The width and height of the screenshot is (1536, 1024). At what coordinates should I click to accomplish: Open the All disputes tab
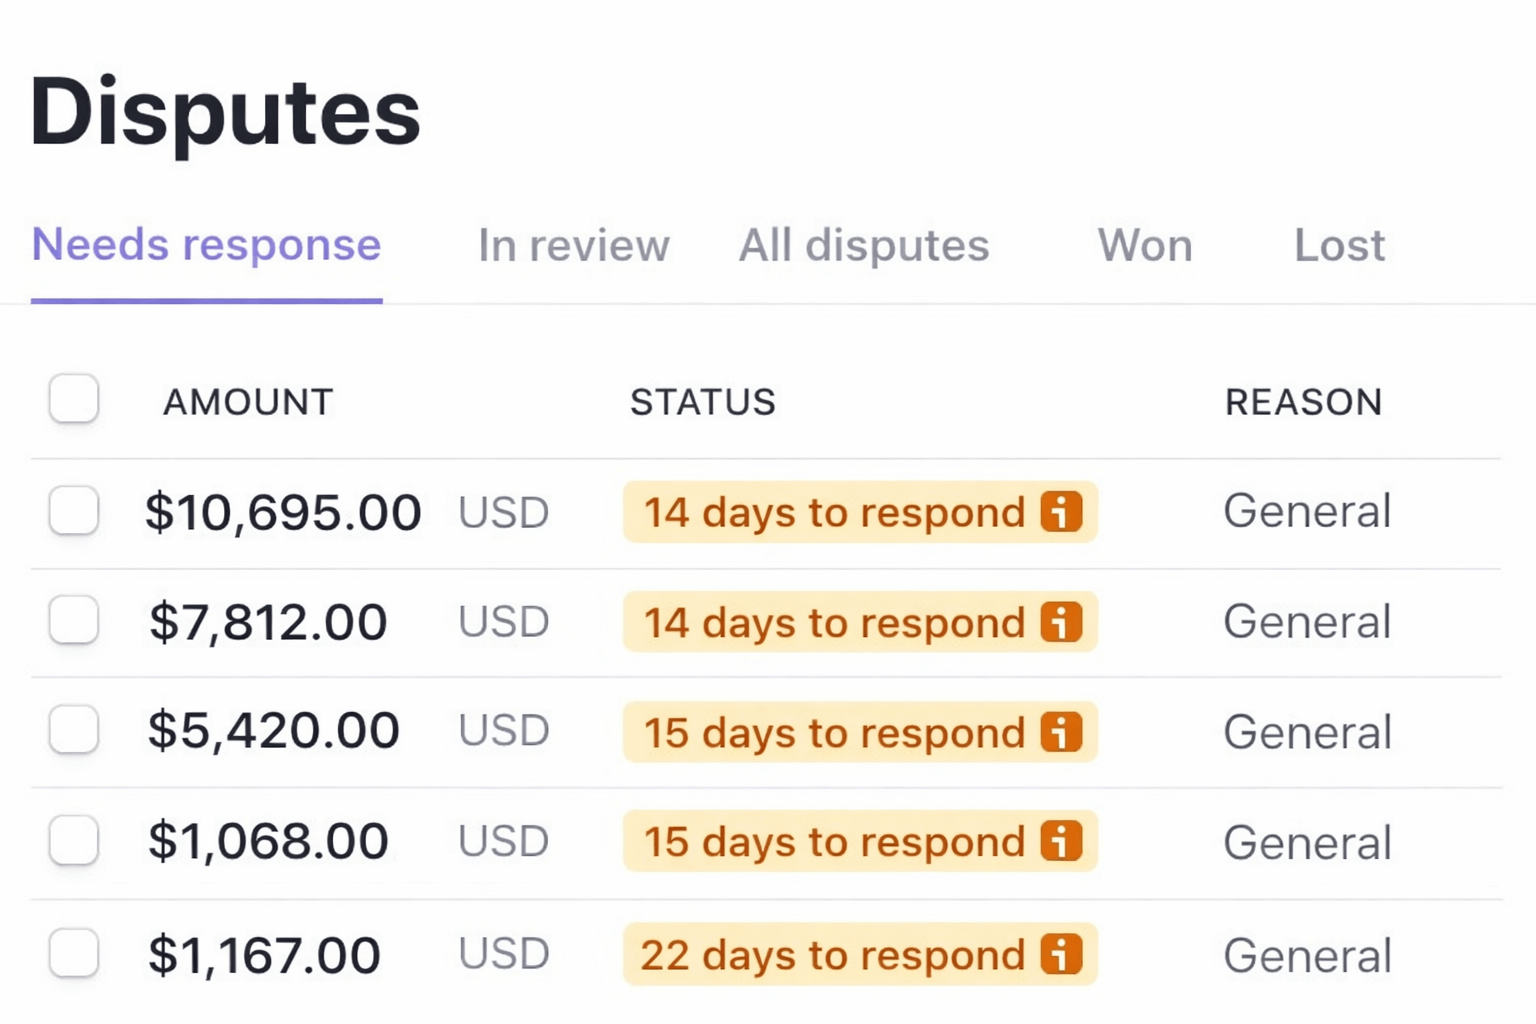(x=863, y=246)
